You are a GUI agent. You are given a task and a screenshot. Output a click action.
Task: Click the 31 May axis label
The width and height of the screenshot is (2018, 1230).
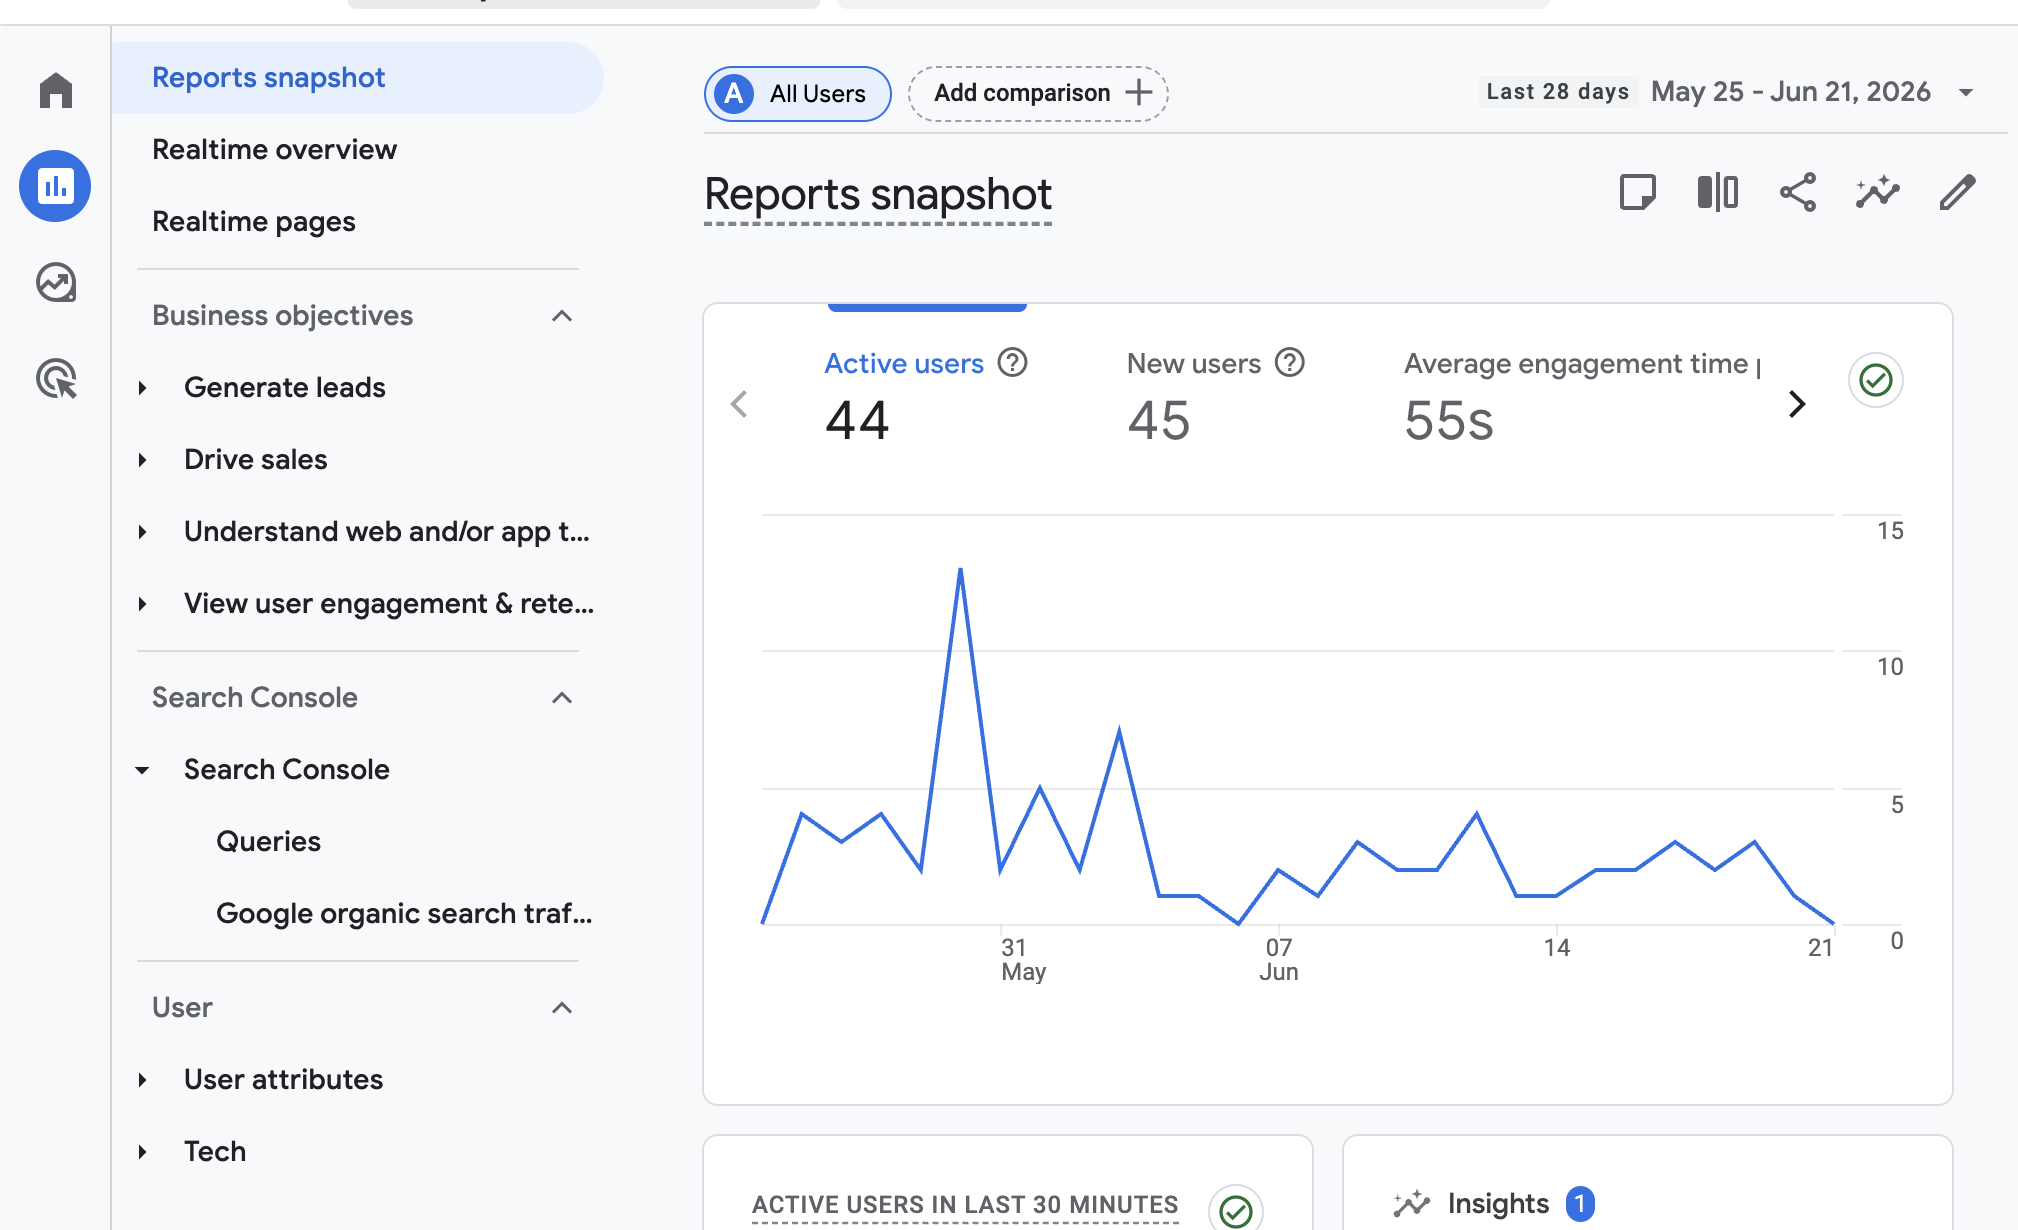pos(1023,959)
